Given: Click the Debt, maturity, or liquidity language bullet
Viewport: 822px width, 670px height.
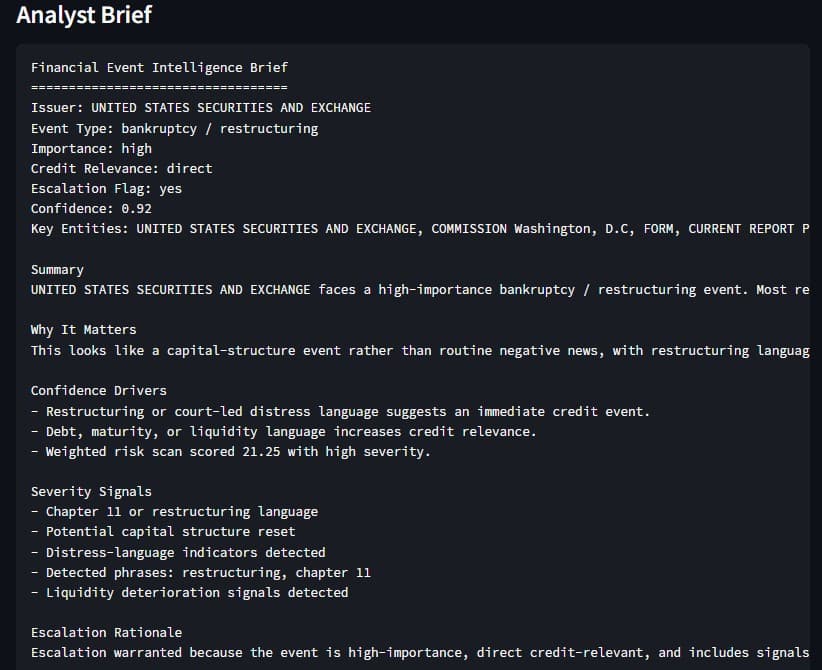Looking at the screenshot, I should point(284,432).
